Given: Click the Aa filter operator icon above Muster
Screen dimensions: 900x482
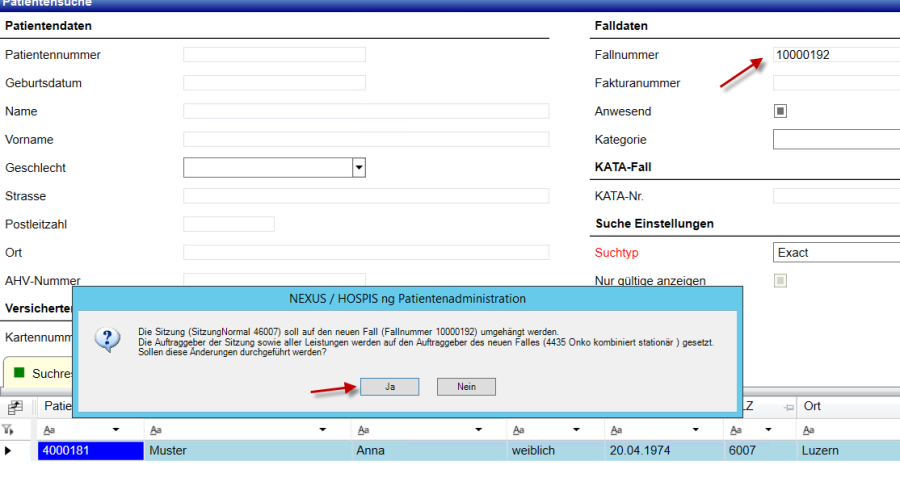Looking at the screenshot, I should click(x=156, y=430).
